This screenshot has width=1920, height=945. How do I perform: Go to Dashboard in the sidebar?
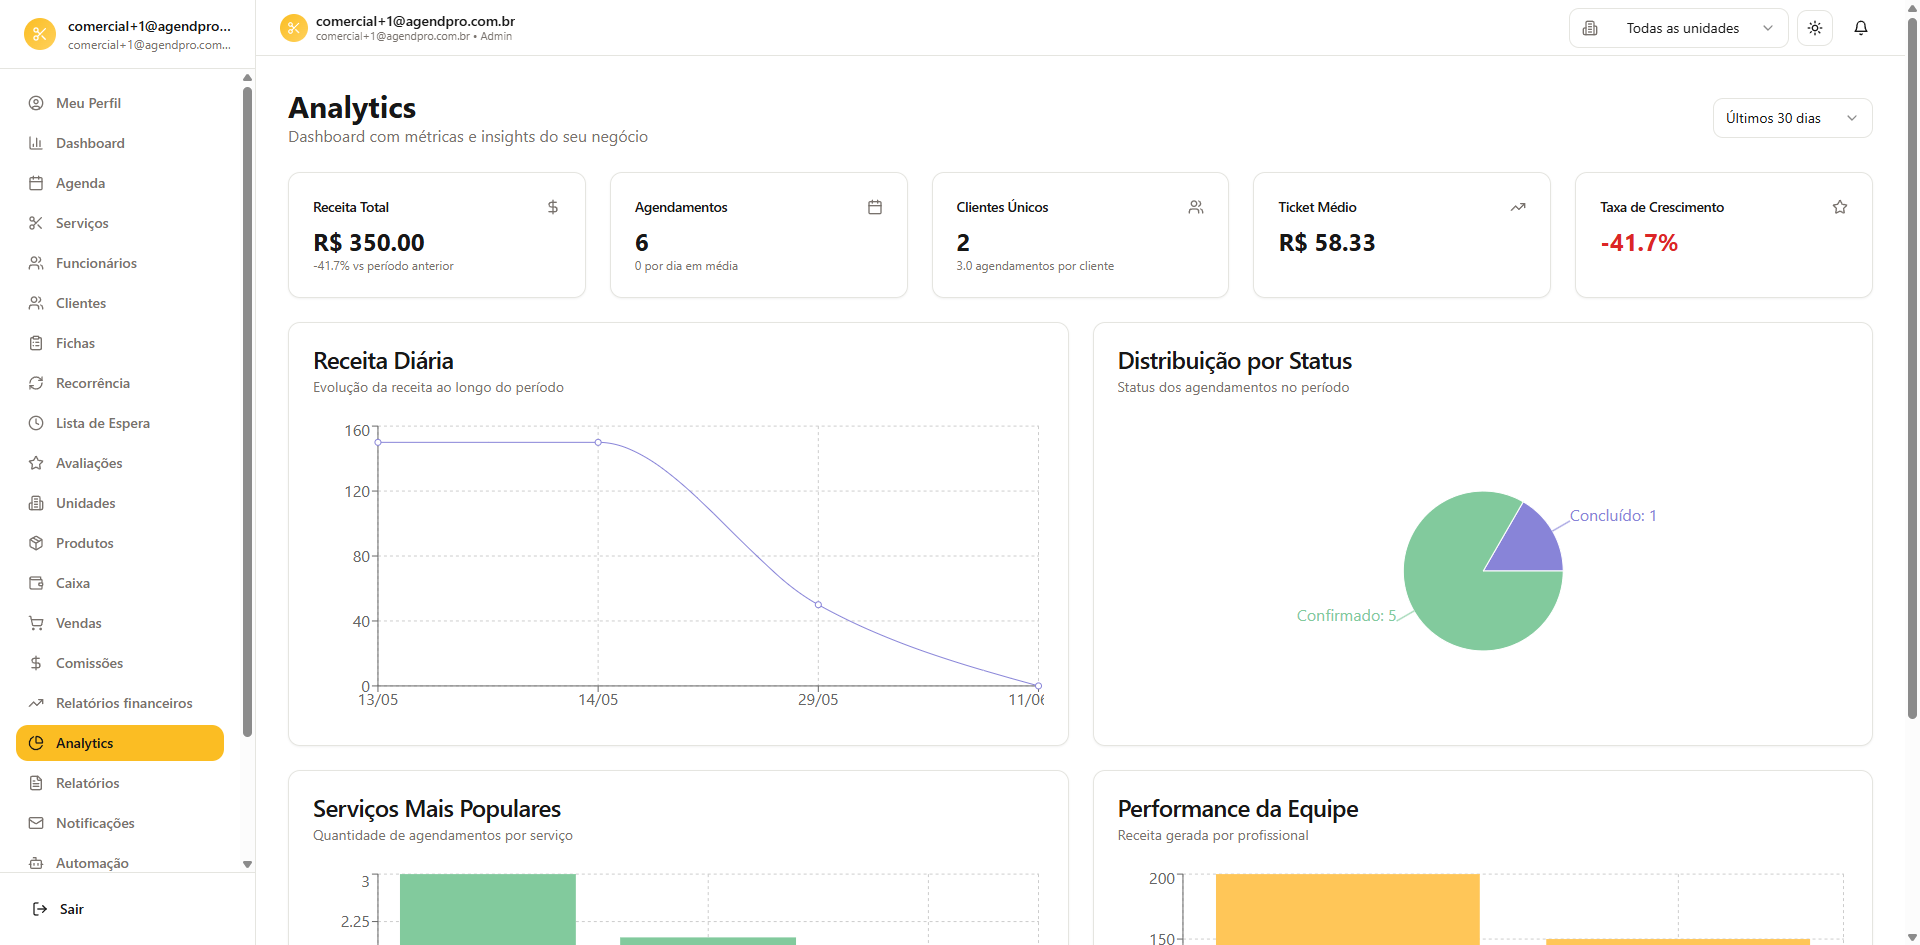[120, 143]
